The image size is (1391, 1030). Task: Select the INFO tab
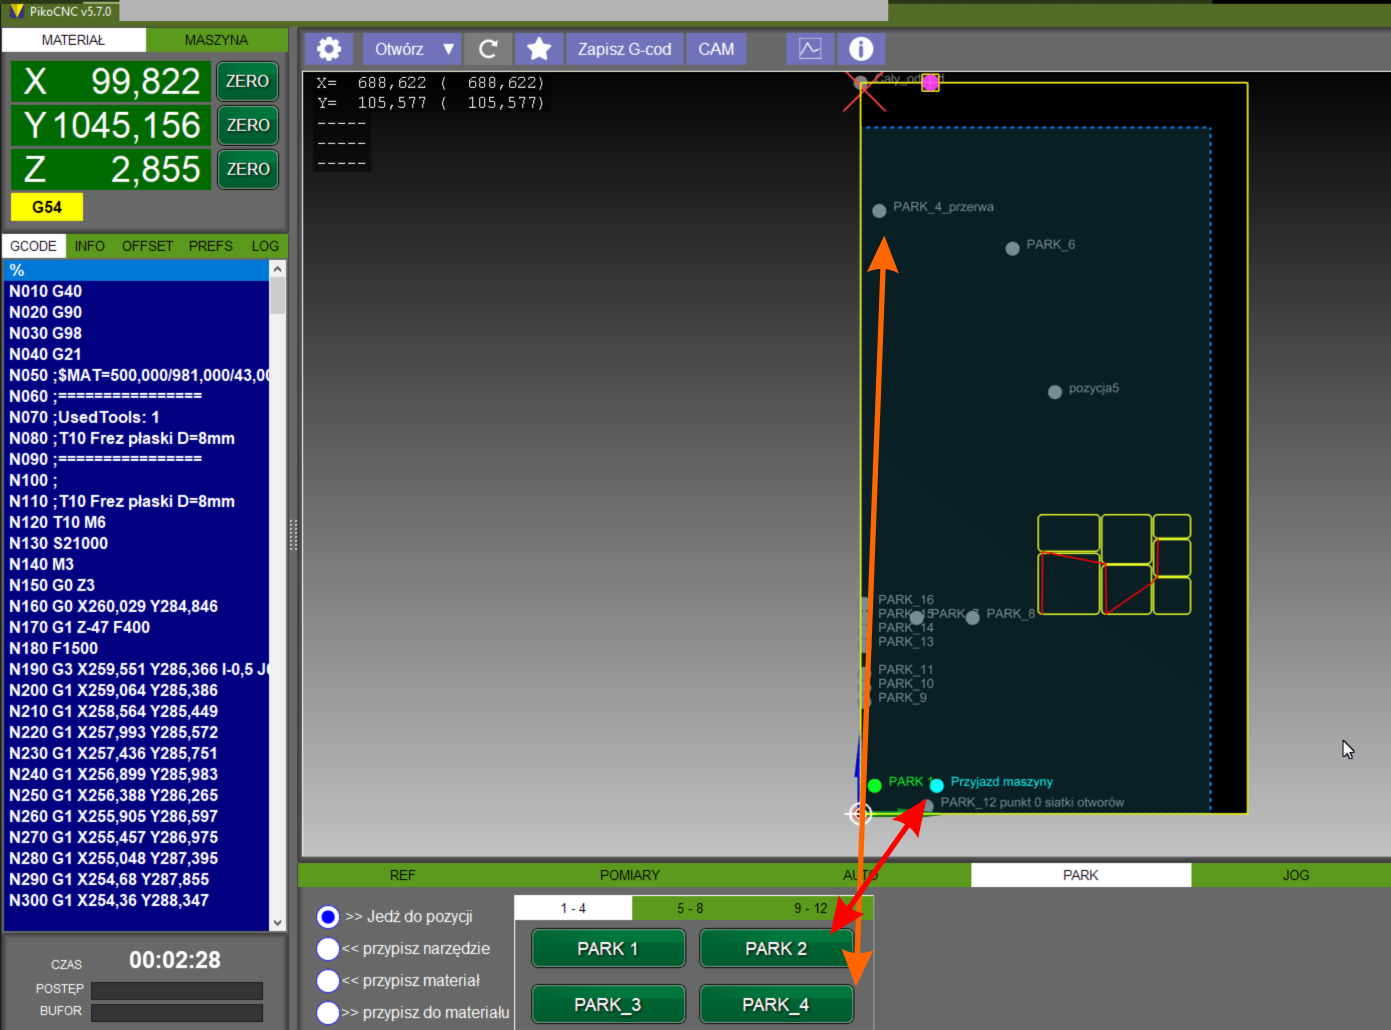(x=90, y=246)
